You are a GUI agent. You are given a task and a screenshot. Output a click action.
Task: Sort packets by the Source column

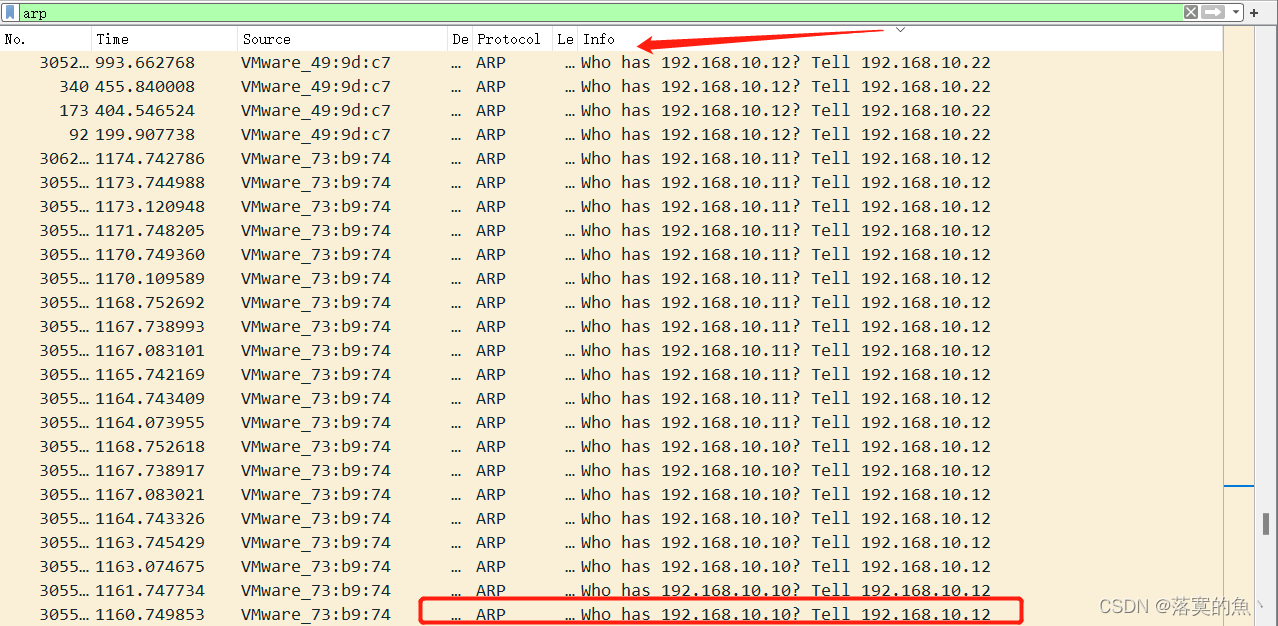343,39
